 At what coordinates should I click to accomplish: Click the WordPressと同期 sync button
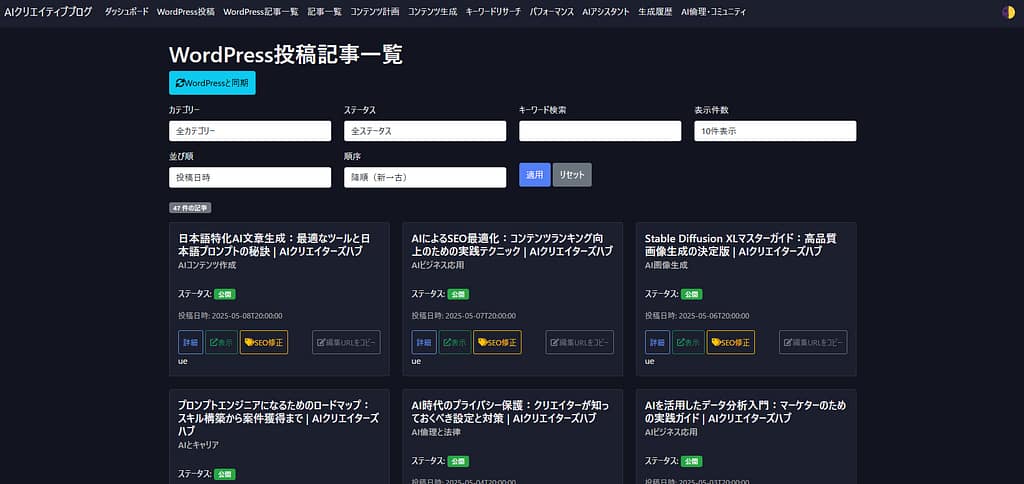[x=212, y=83]
